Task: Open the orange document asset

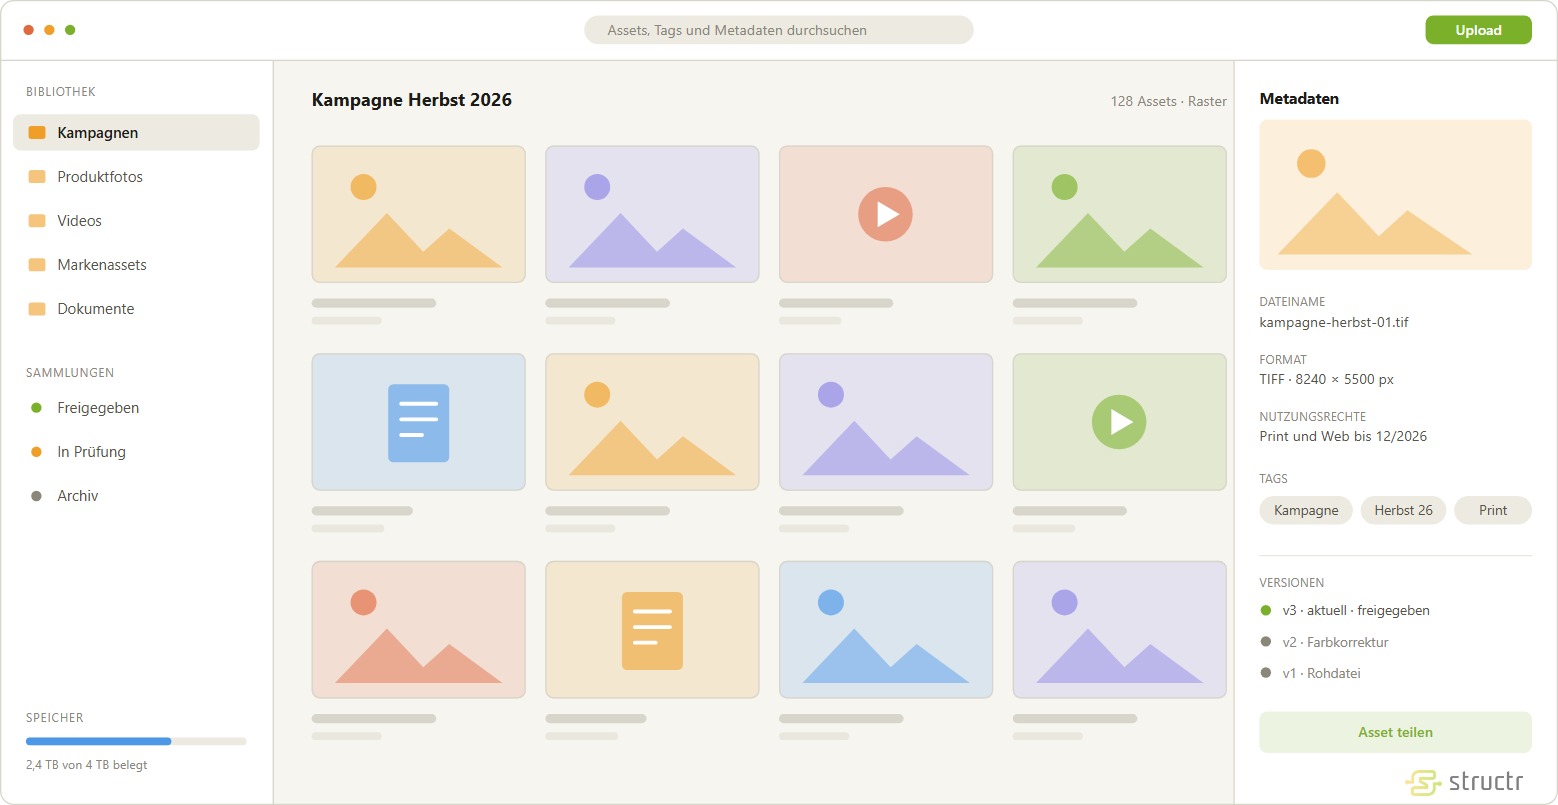Action: pos(652,630)
